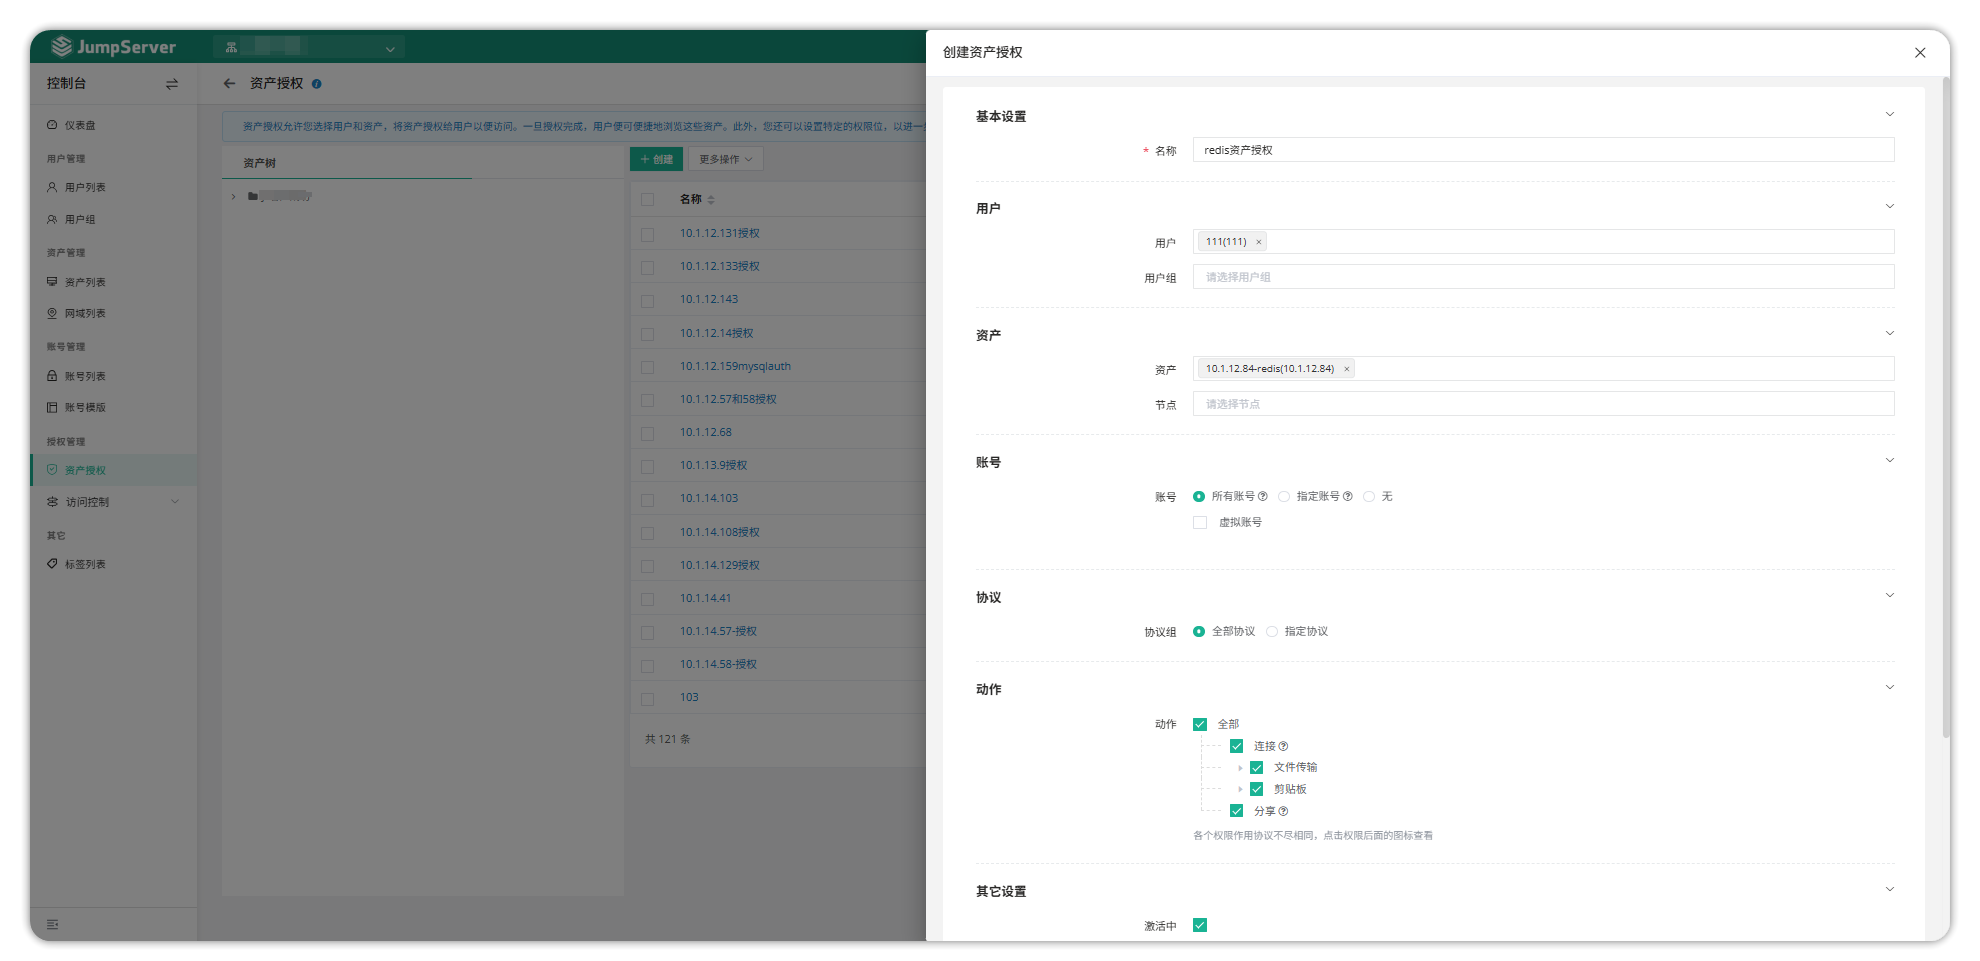Open the 用户组 selection dropdown
This screenshot has width=1980, height=961.
click(1542, 277)
